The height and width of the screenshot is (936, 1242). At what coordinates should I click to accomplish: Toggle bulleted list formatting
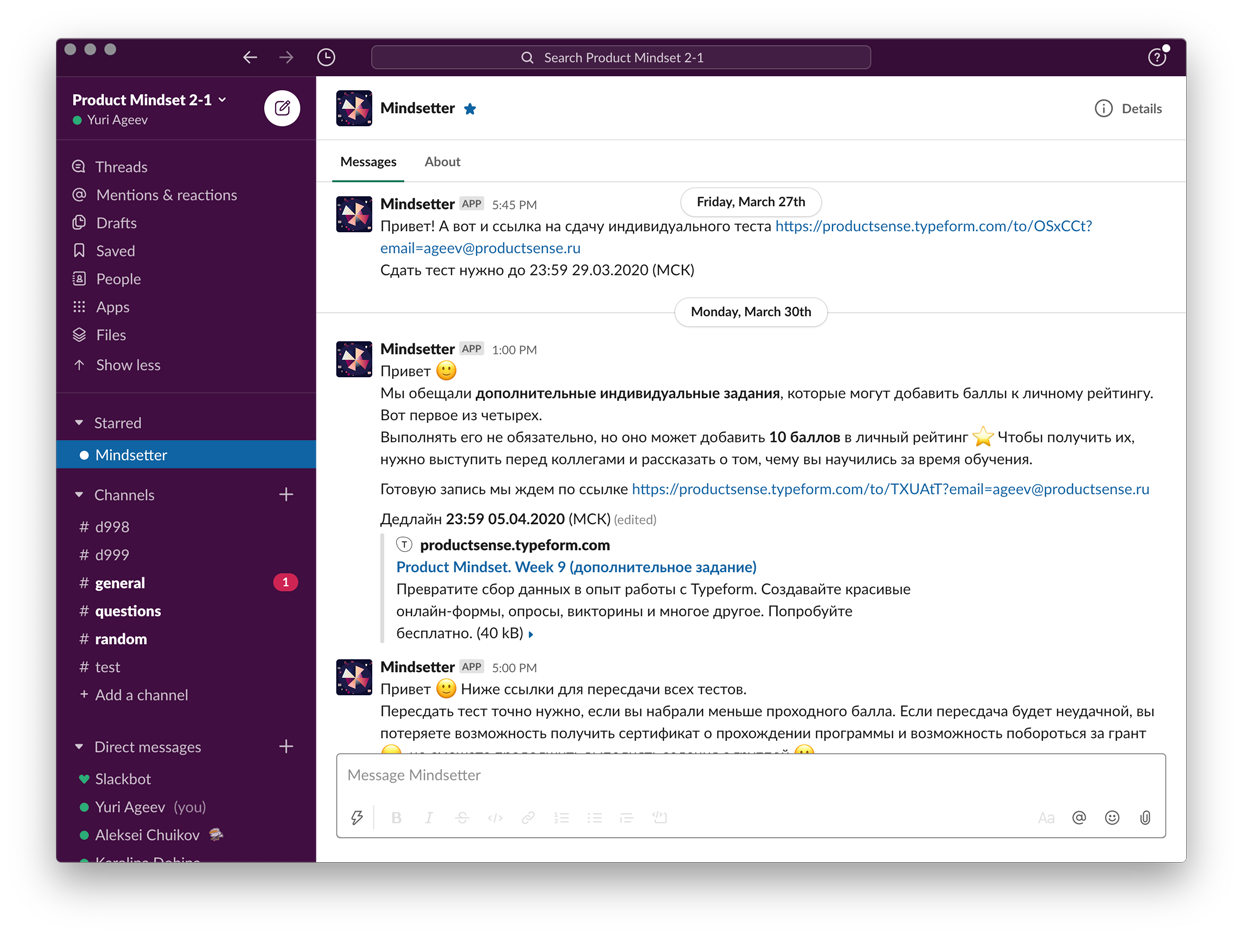coord(594,818)
